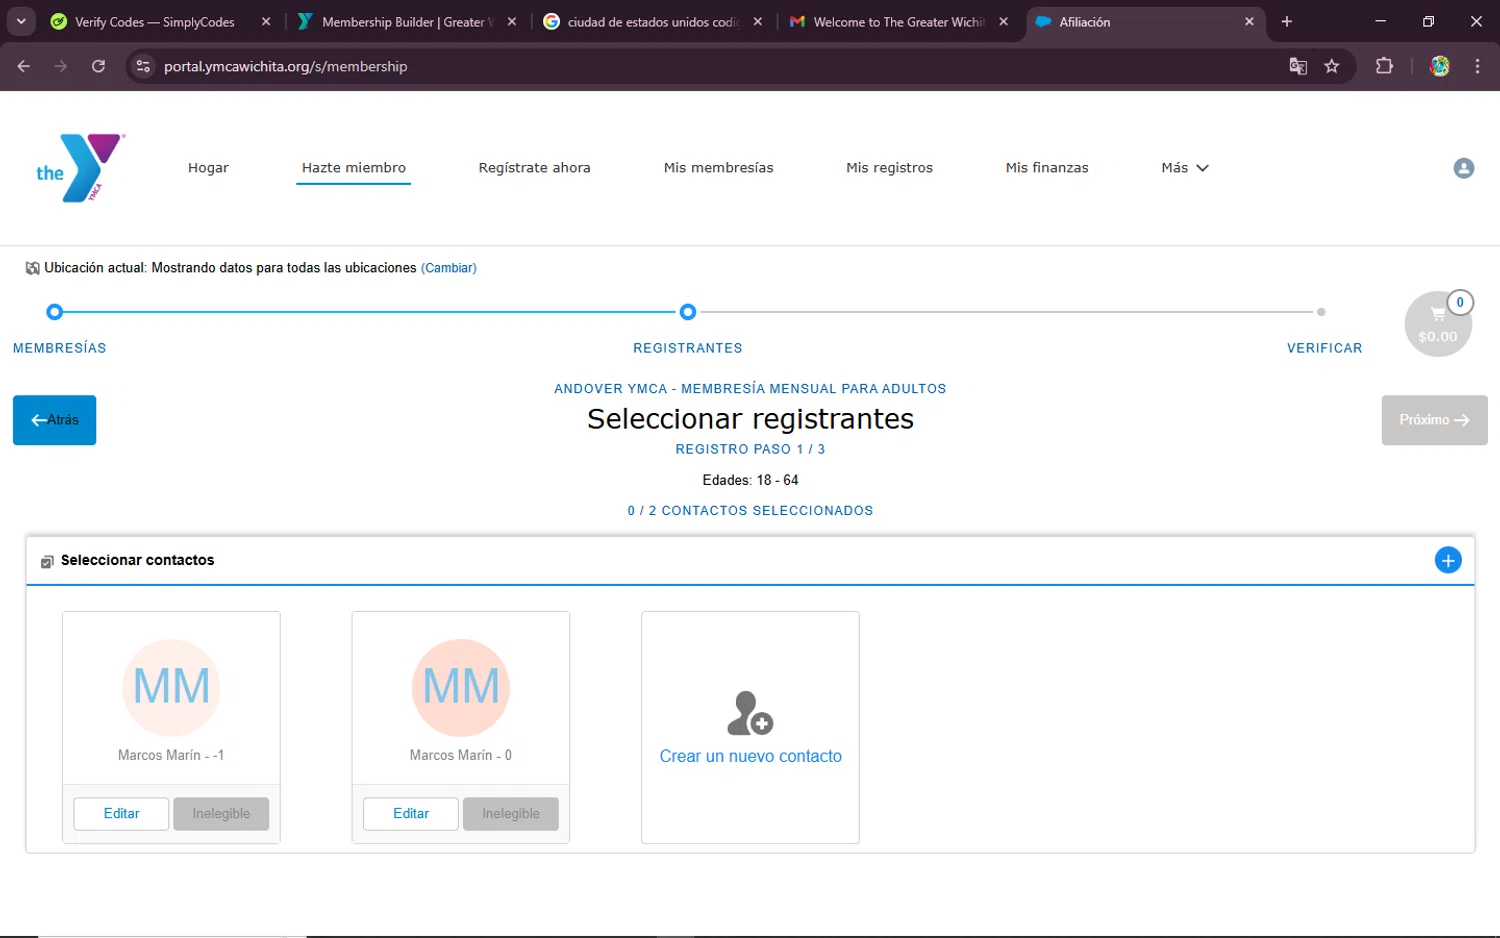
Task: Open the Chrome three-dot menu
Action: (x=1477, y=66)
